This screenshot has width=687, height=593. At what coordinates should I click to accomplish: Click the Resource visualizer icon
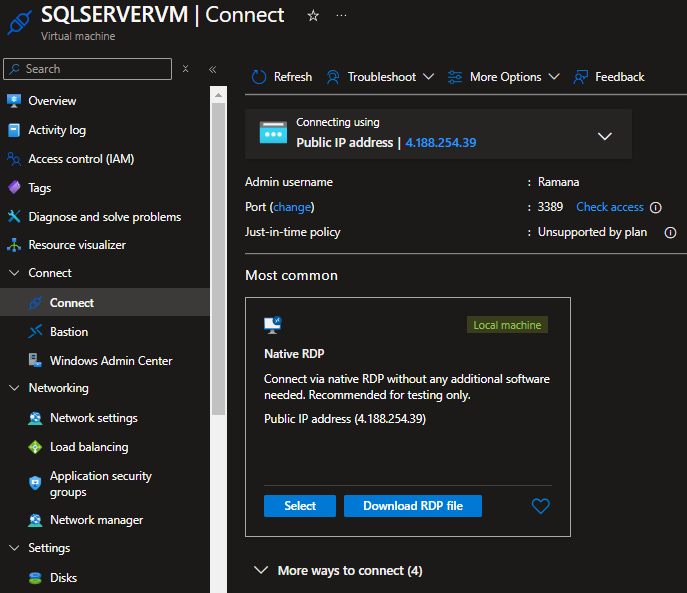[14, 245]
